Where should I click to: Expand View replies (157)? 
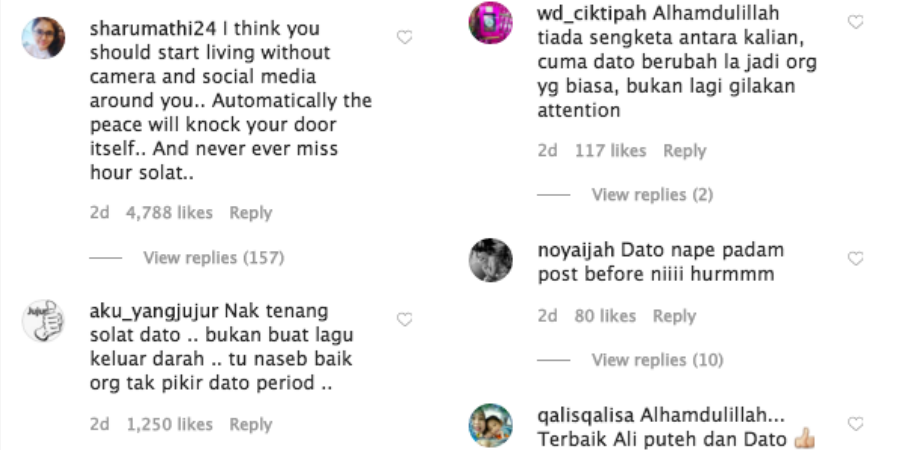pos(214,258)
